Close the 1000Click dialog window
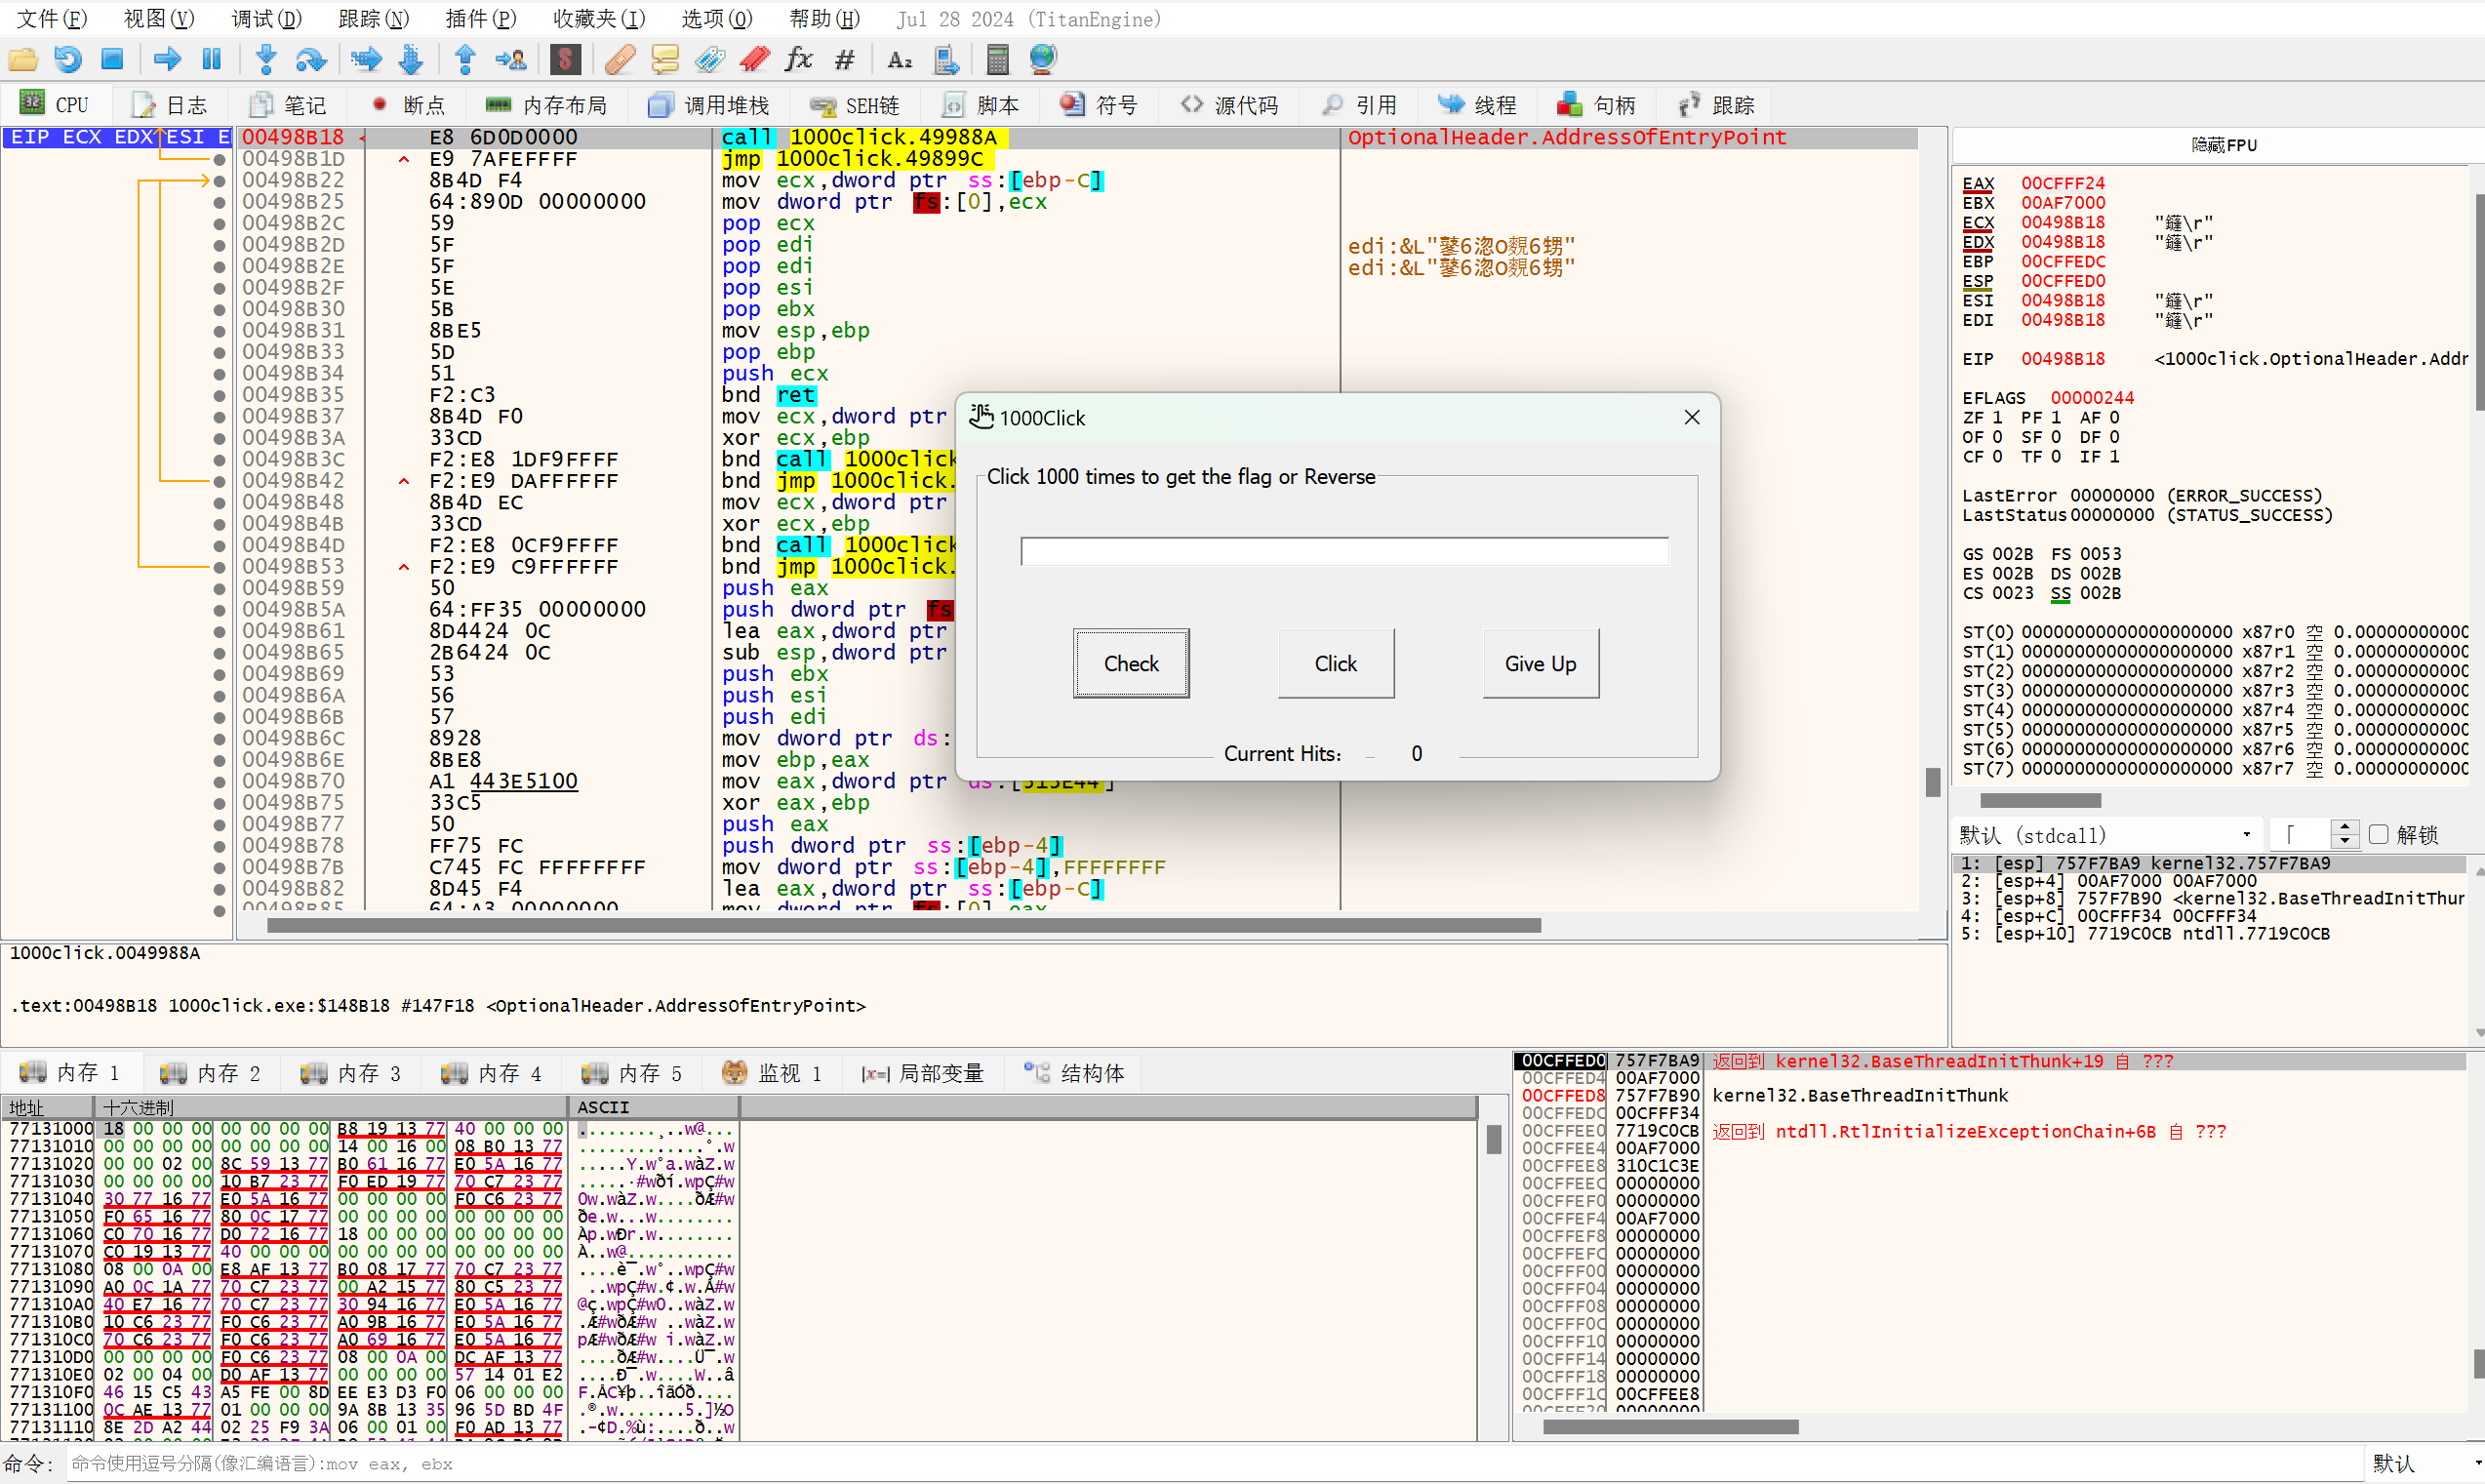The height and width of the screenshot is (1484, 2485). click(1691, 418)
